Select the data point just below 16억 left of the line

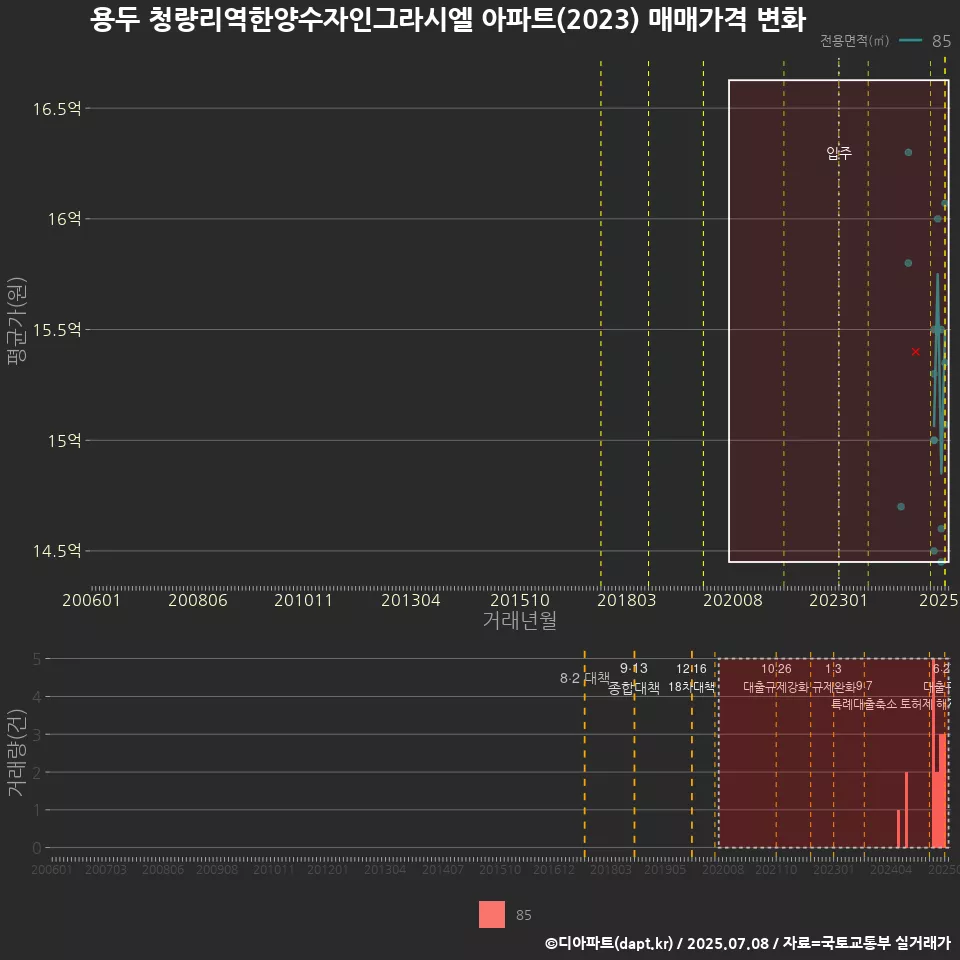[x=909, y=263]
